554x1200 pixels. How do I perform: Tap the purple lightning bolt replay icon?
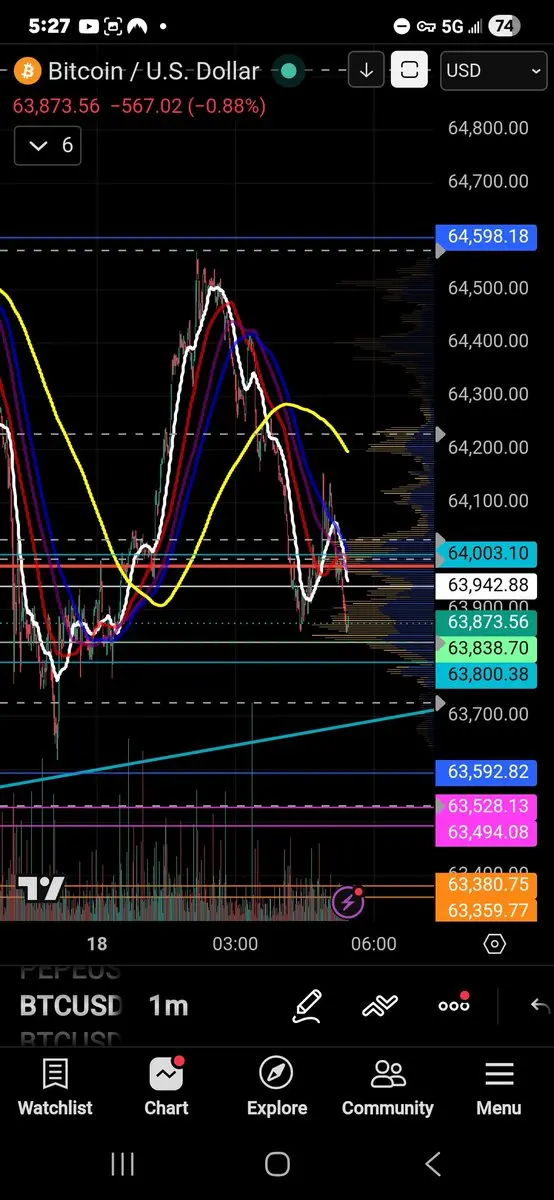pyautogui.click(x=348, y=903)
